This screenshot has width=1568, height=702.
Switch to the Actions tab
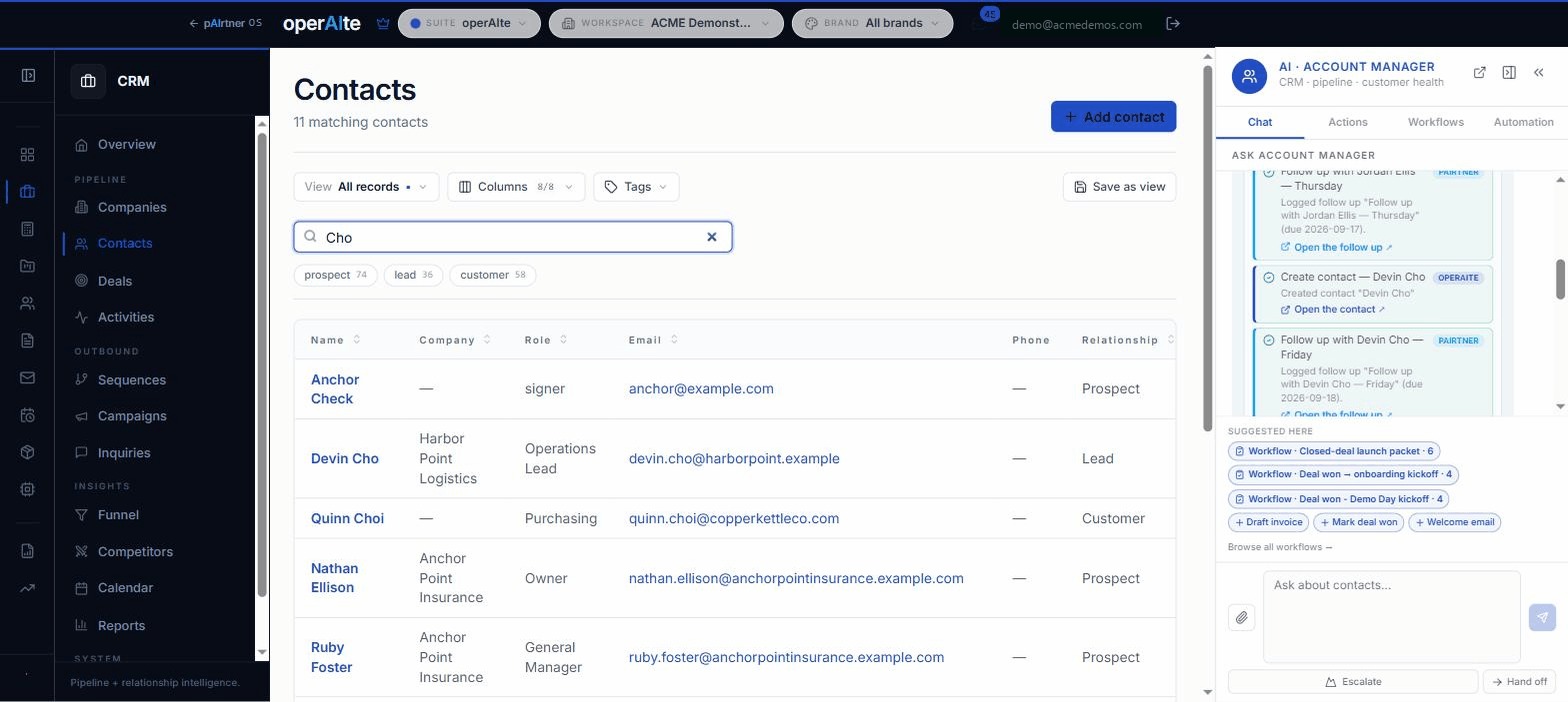[1348, 122]
